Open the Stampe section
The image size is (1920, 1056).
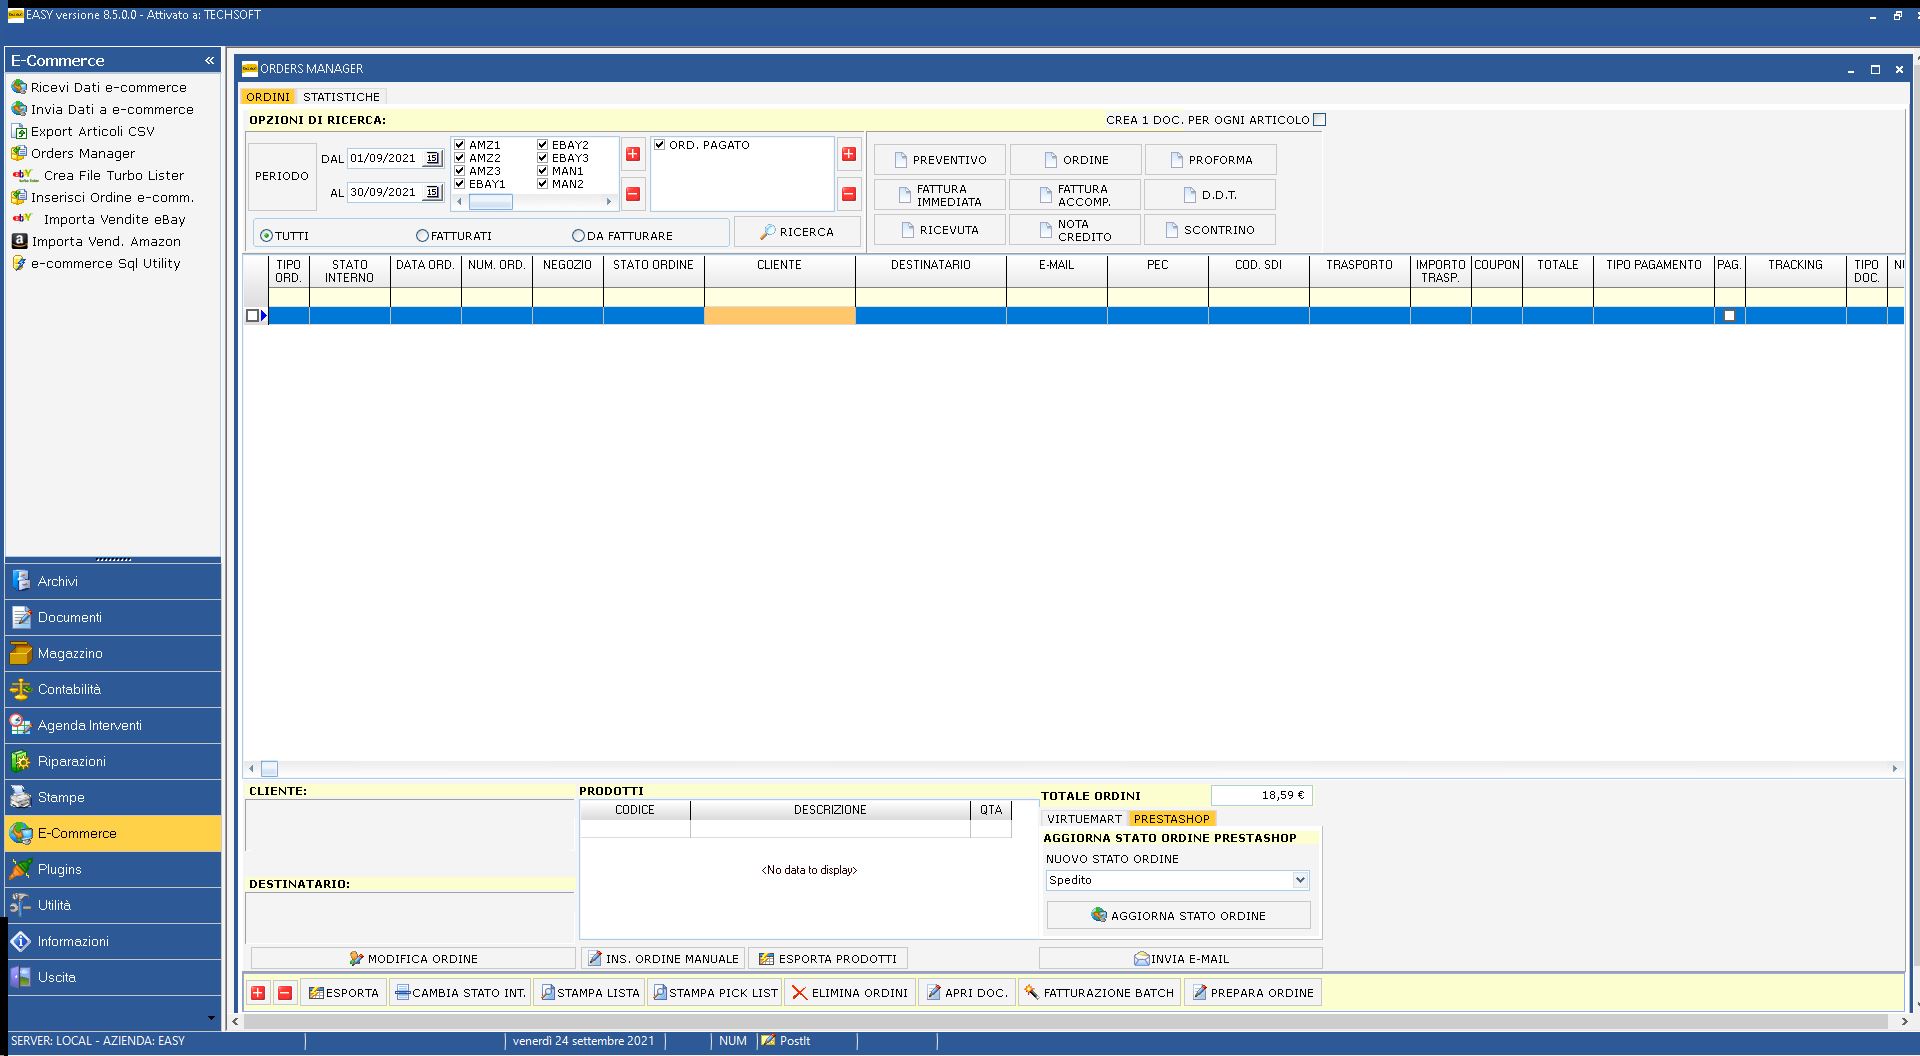point(113,797)
